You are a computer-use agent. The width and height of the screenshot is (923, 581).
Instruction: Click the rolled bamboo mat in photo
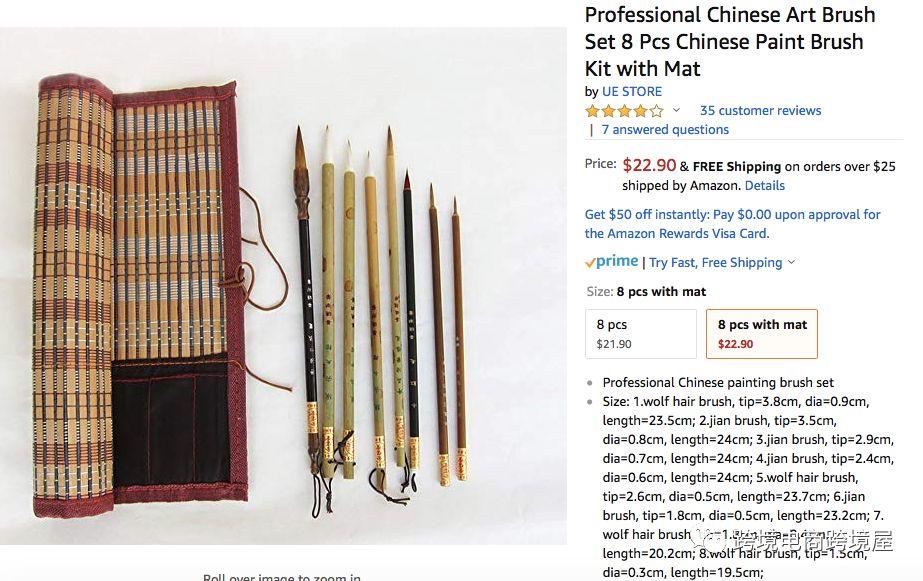[138, 296]
